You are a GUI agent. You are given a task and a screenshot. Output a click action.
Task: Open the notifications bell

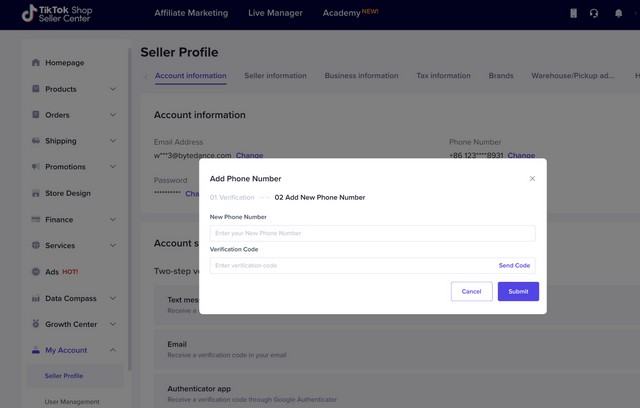click(x=616, y=13)
